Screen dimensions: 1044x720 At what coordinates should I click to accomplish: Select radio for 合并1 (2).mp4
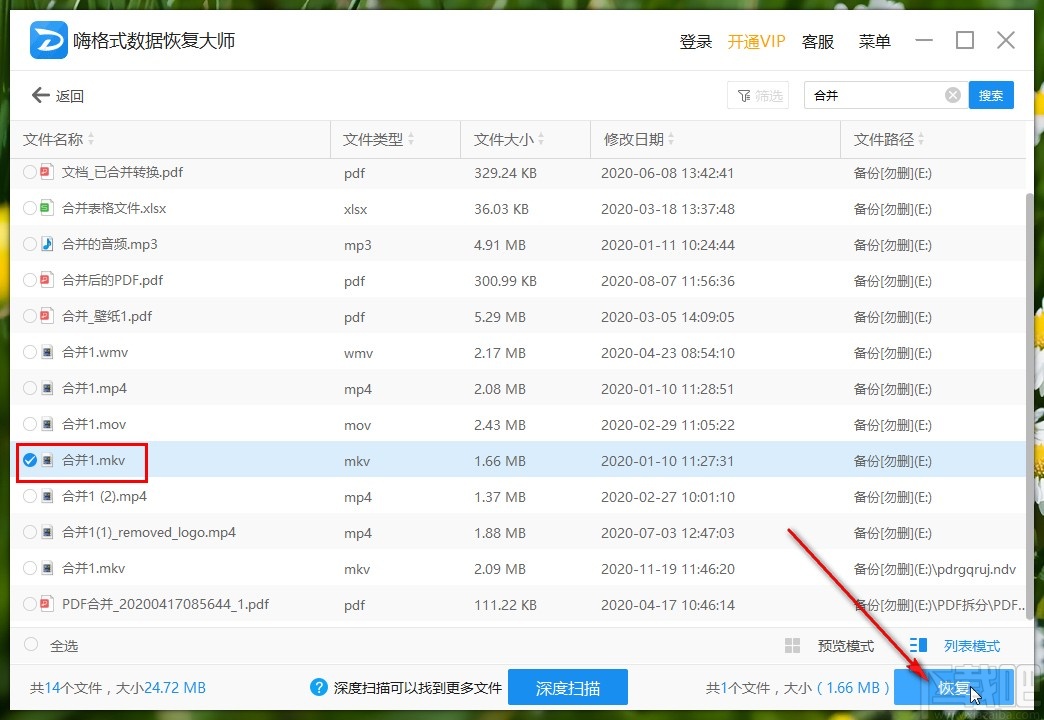click(29, 496)
